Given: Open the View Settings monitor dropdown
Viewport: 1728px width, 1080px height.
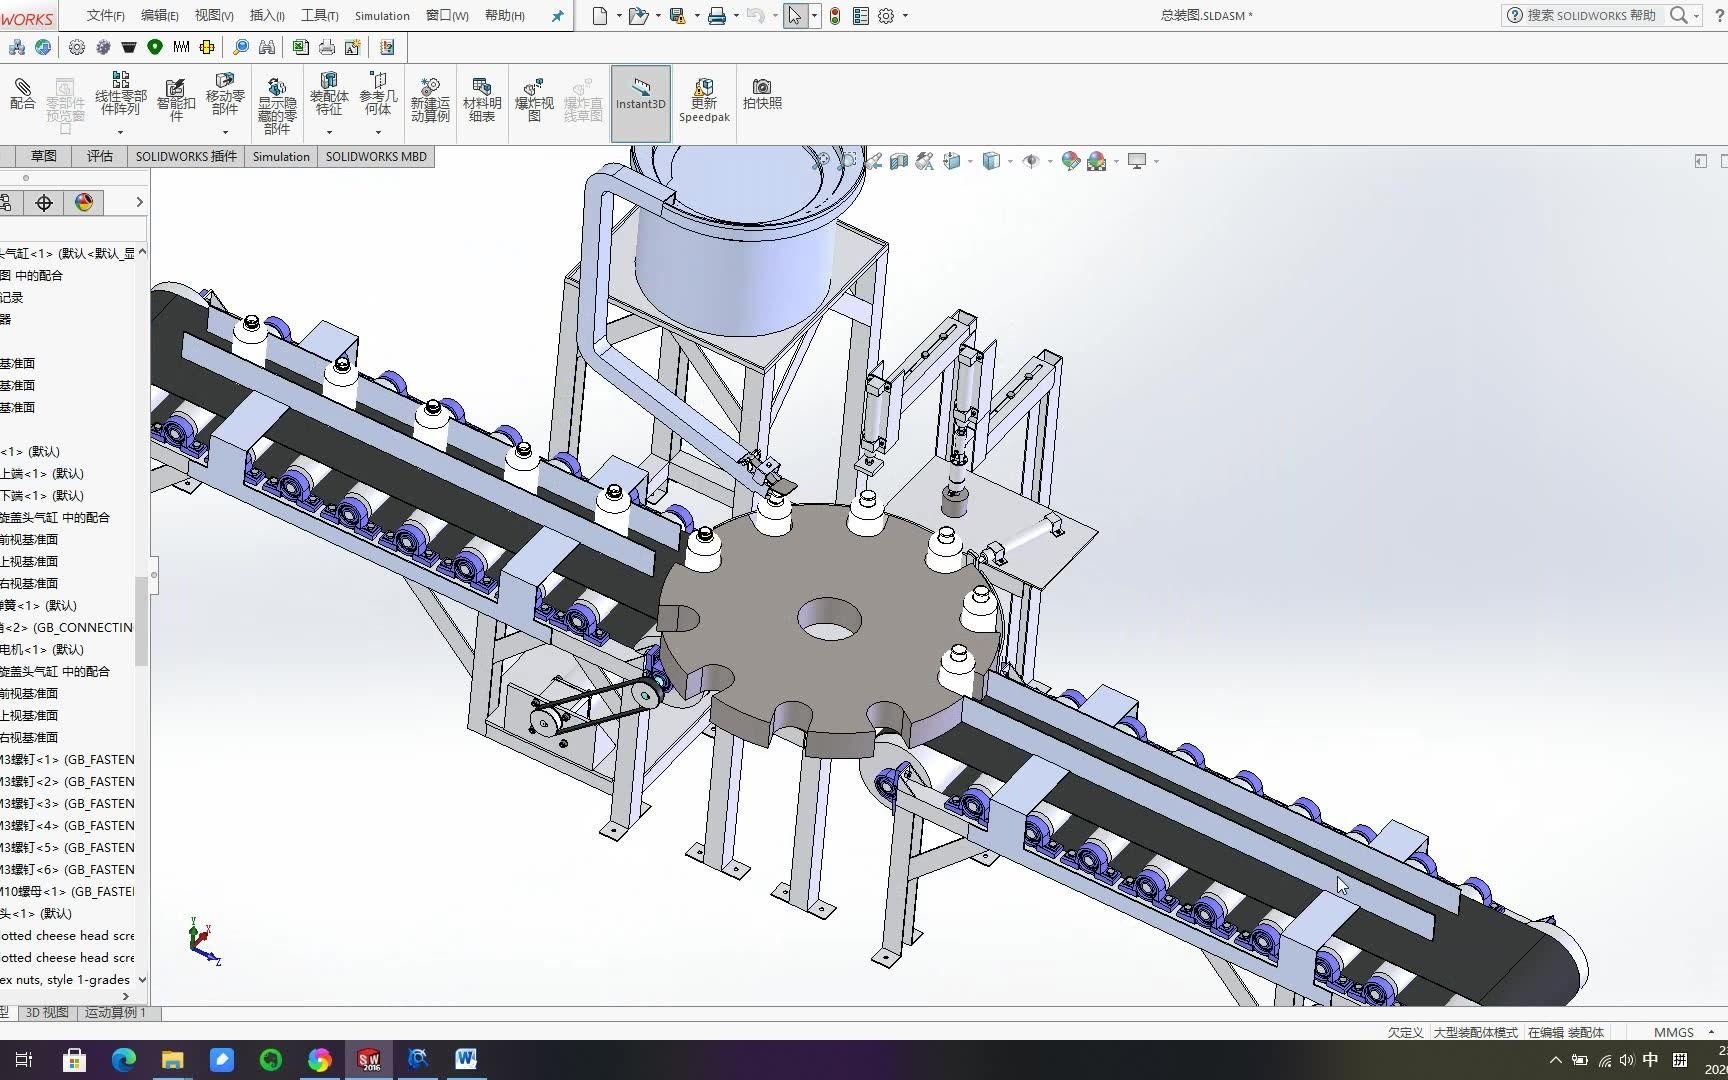Looking at the screenshot, I should point(1156,161).
